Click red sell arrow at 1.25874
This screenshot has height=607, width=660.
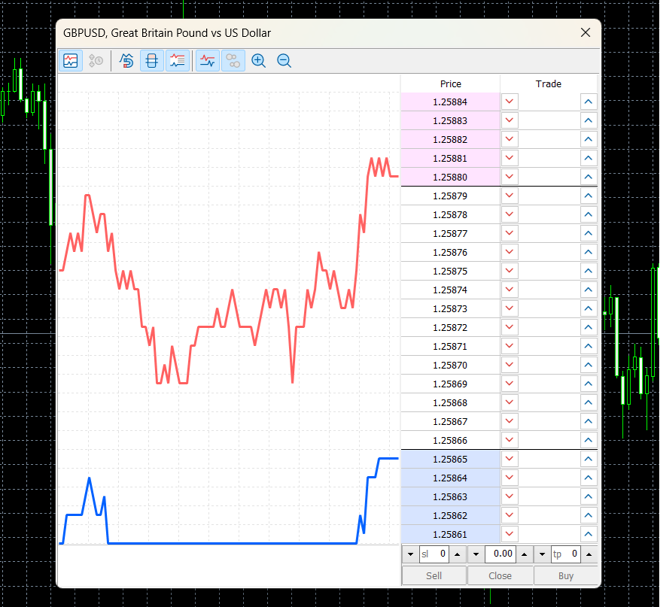click(x=509, y=290)
